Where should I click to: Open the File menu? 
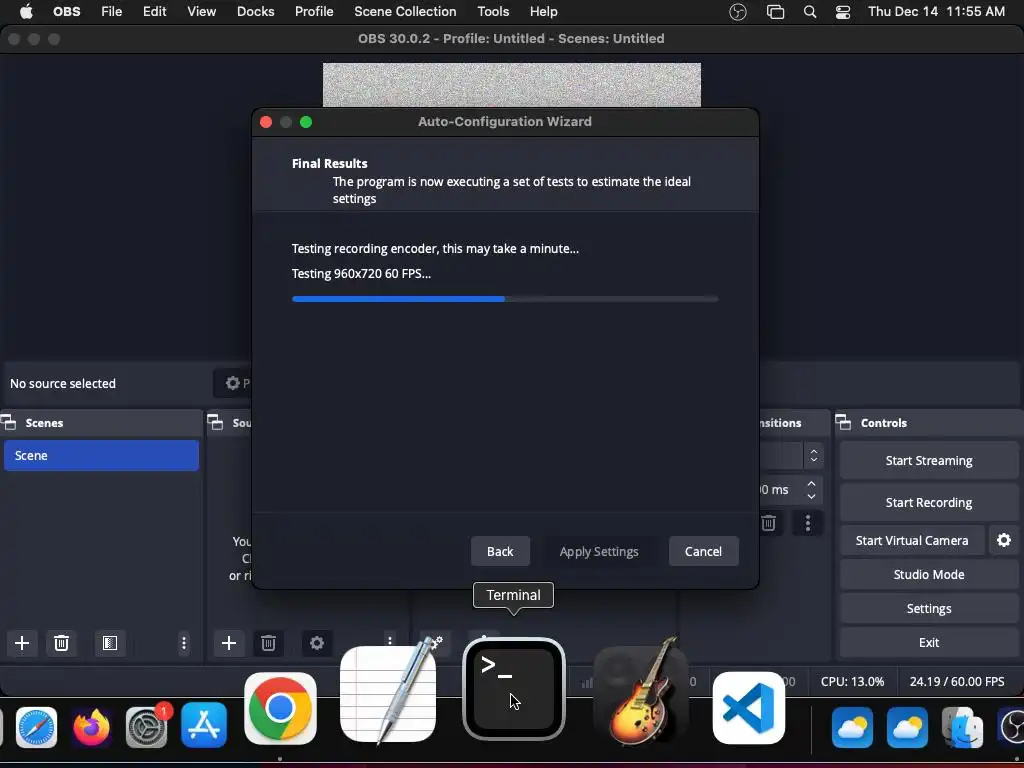(112, 12)
